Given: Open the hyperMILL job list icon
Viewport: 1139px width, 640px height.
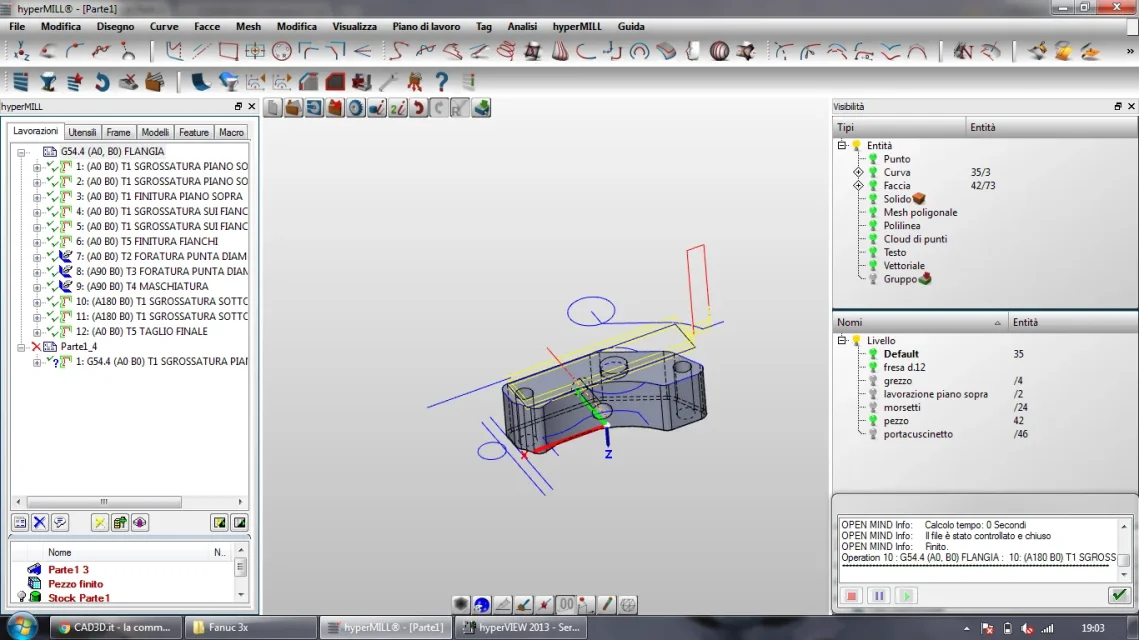Looking at the screenshot, I should pyautogui.click(x=20, y=81).
